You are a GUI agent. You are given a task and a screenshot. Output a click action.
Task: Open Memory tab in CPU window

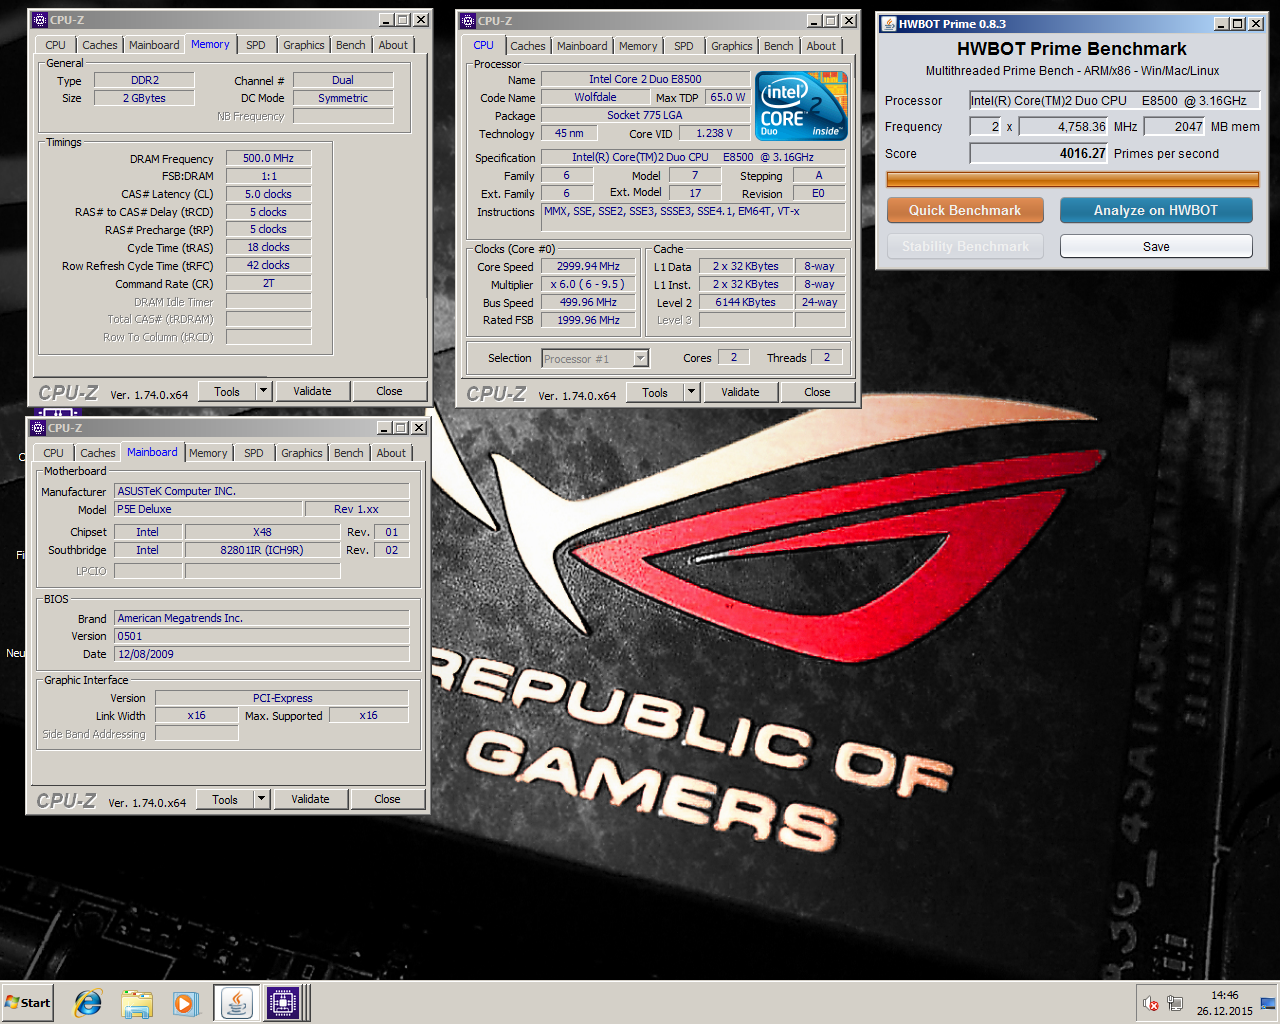coord(638,46)
